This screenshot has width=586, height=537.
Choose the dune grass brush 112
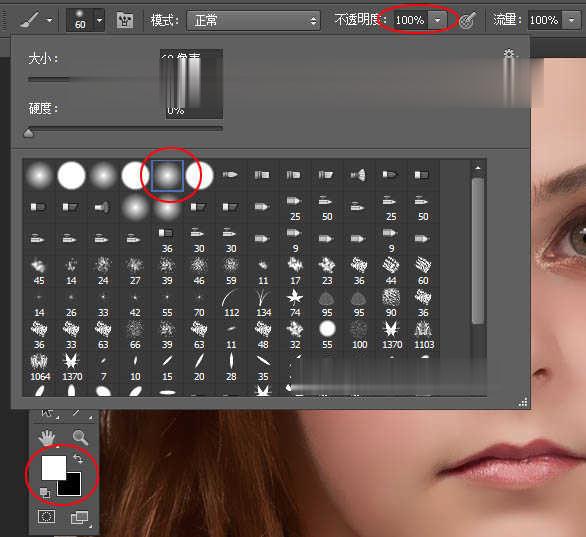[x=231, y=303]
